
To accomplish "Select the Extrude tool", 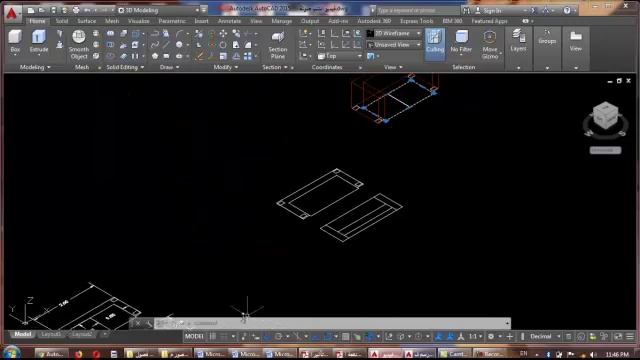I will pos(39,41).
